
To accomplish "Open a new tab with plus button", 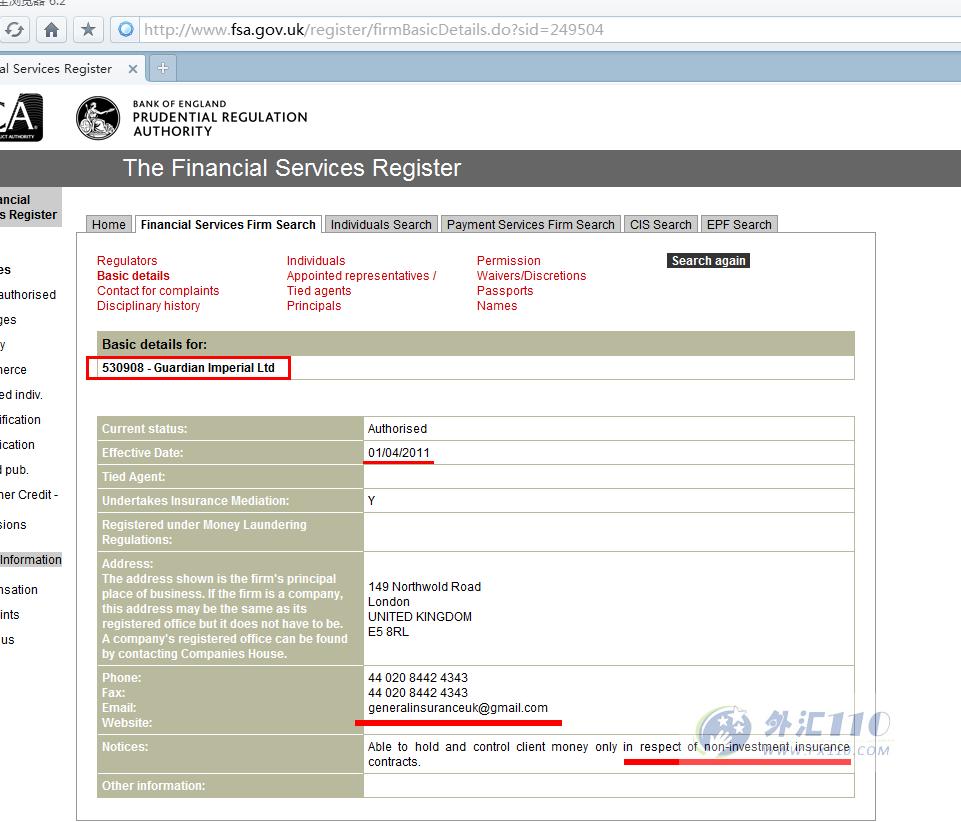I will click(162, 68).
